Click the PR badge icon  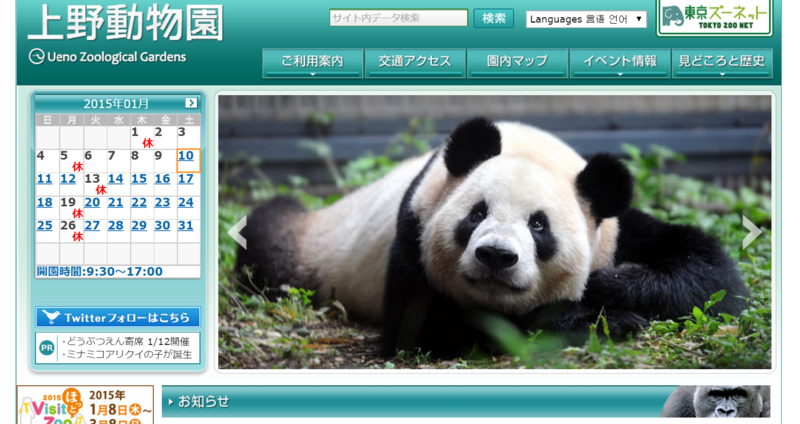(47, 348)
